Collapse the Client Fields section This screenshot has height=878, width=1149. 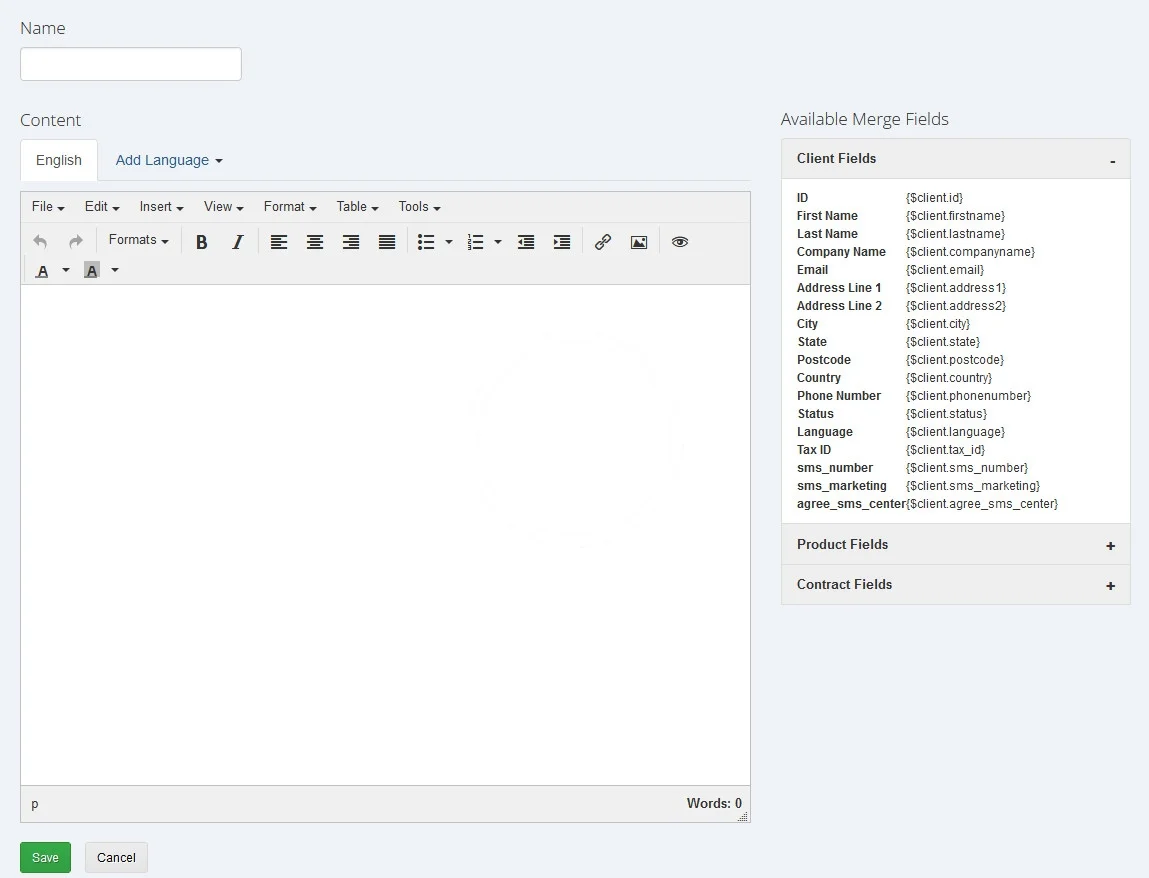[x=1112, y=160]
